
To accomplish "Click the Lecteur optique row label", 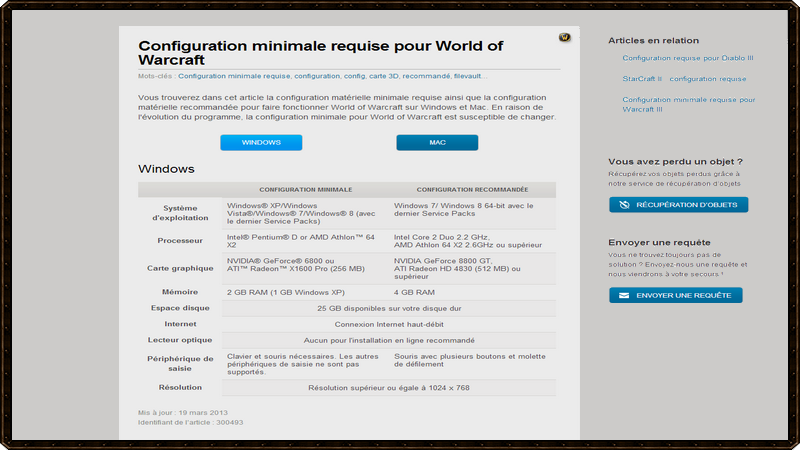I will 180,339.
